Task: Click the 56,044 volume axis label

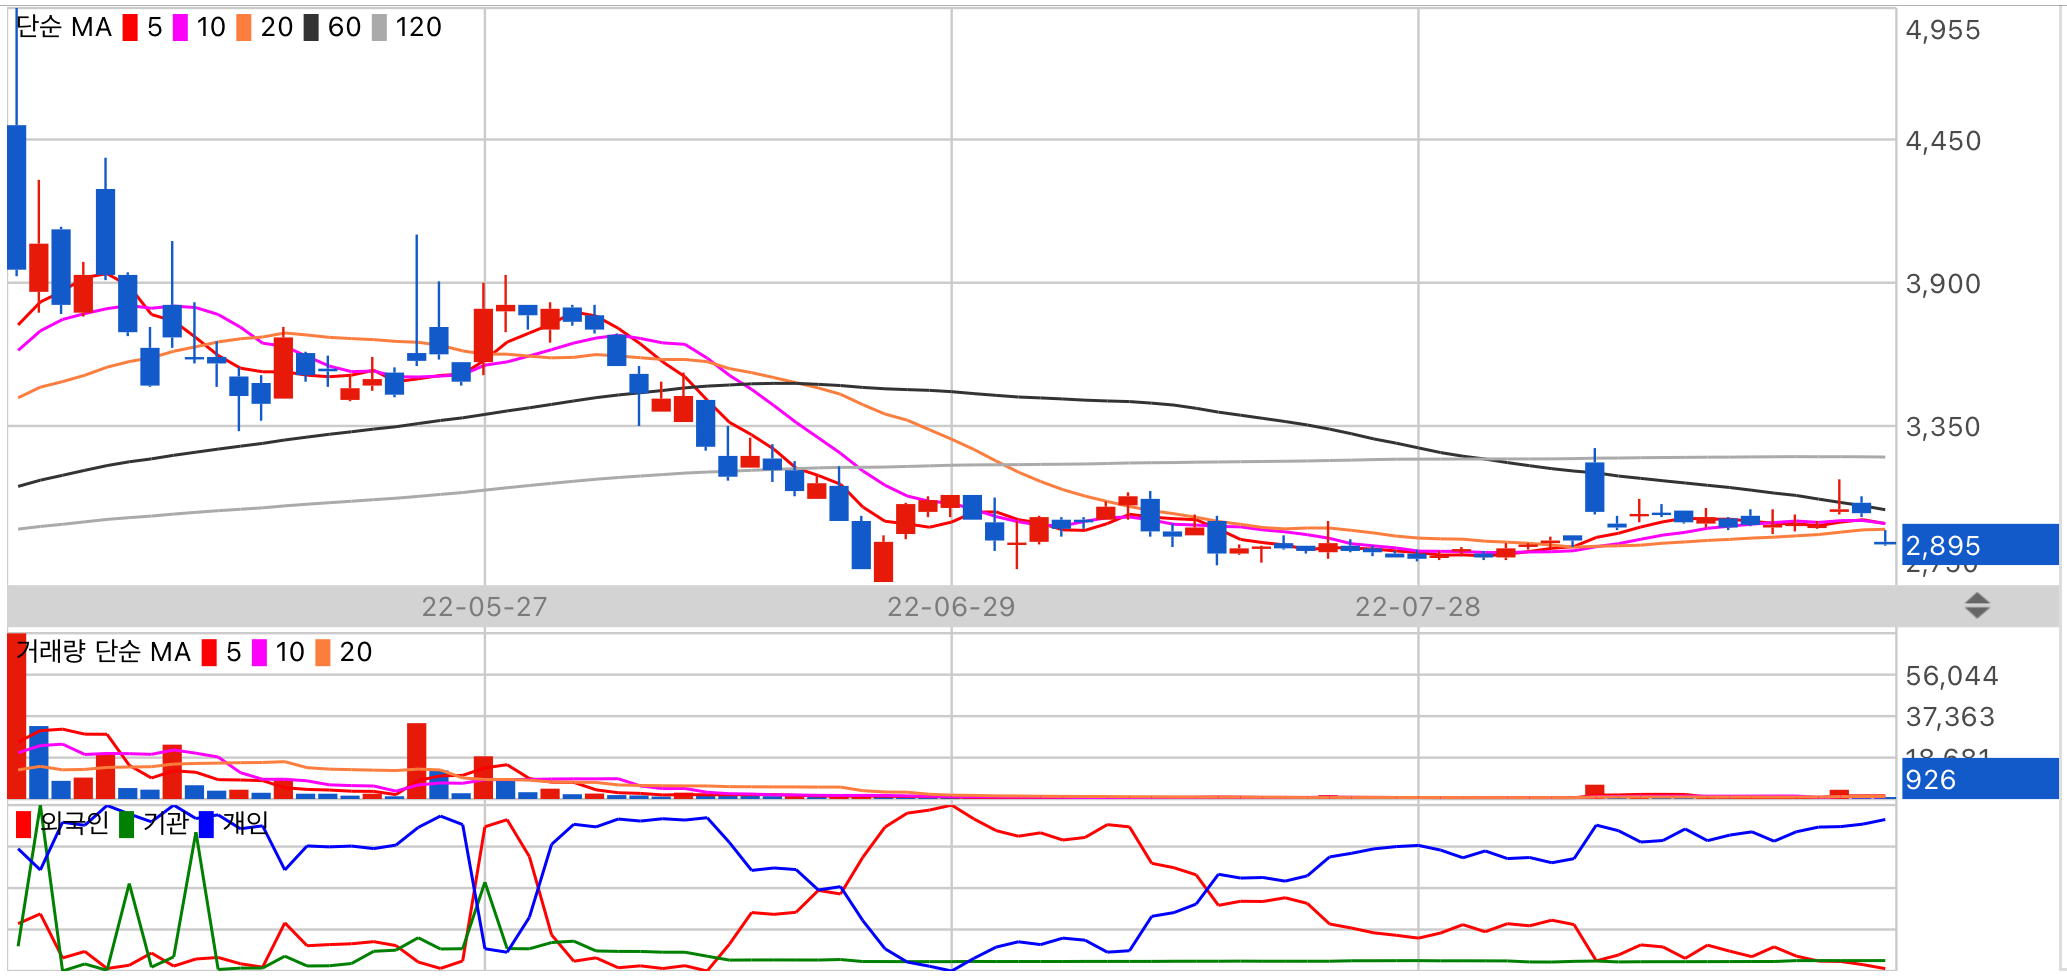Action: click(x=1952, y=676)
